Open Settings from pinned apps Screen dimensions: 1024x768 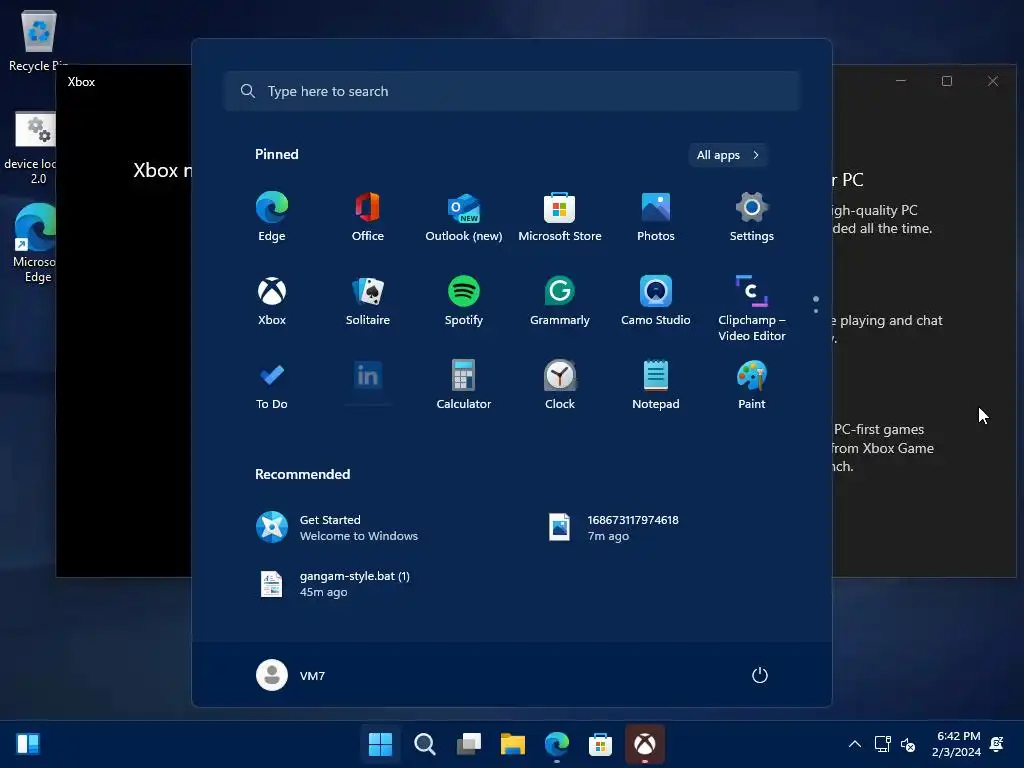coord(752,217)
